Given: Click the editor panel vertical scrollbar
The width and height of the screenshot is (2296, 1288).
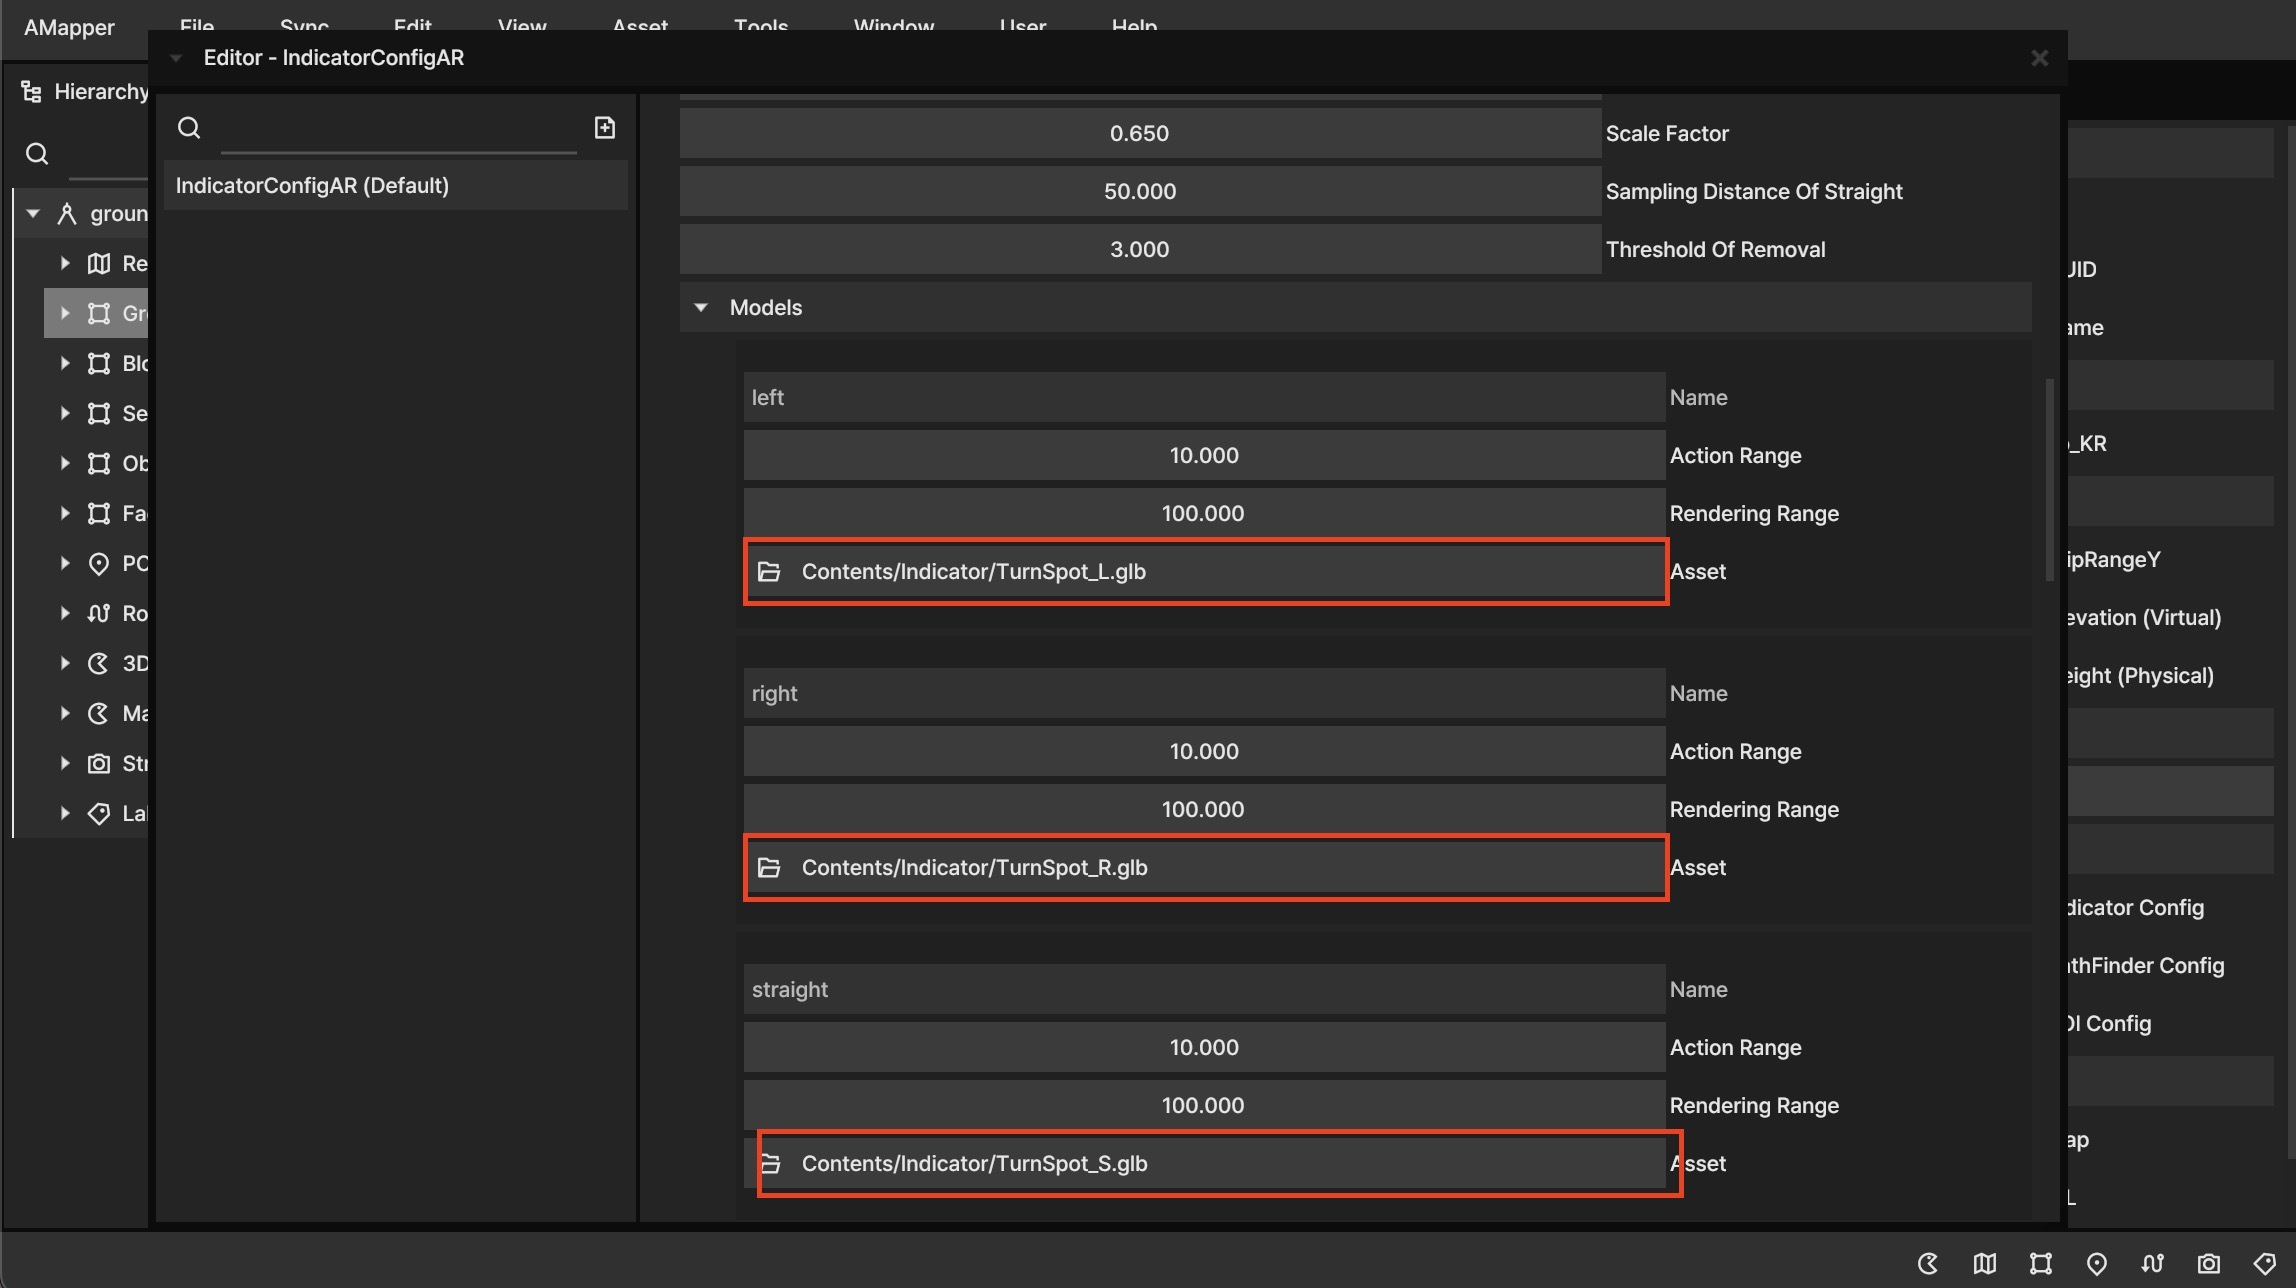Looking at the screenshot, I should tap(2049, 480).
